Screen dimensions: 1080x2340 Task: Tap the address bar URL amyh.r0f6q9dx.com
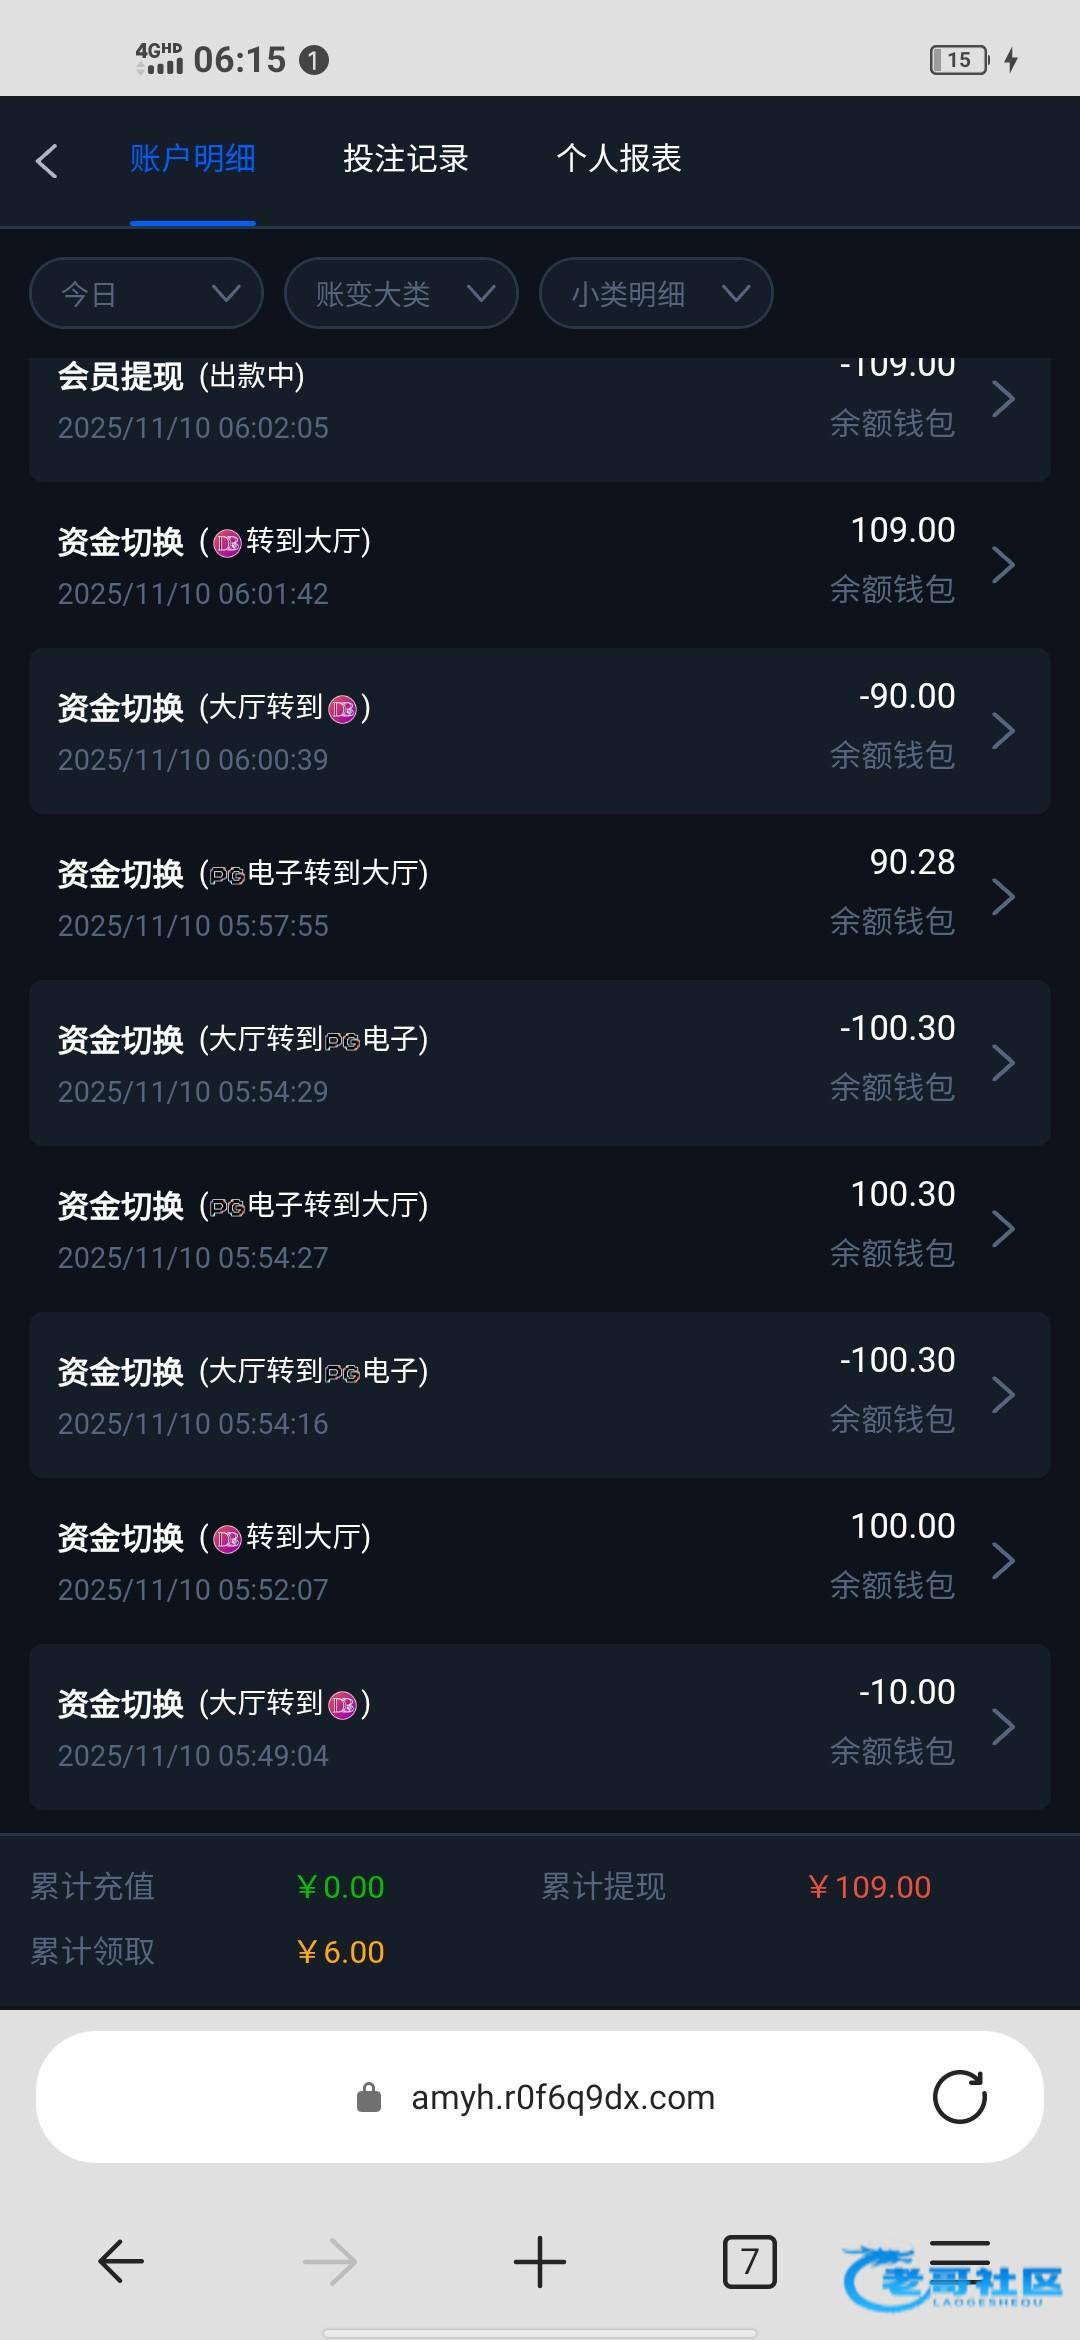(563, 2097)
